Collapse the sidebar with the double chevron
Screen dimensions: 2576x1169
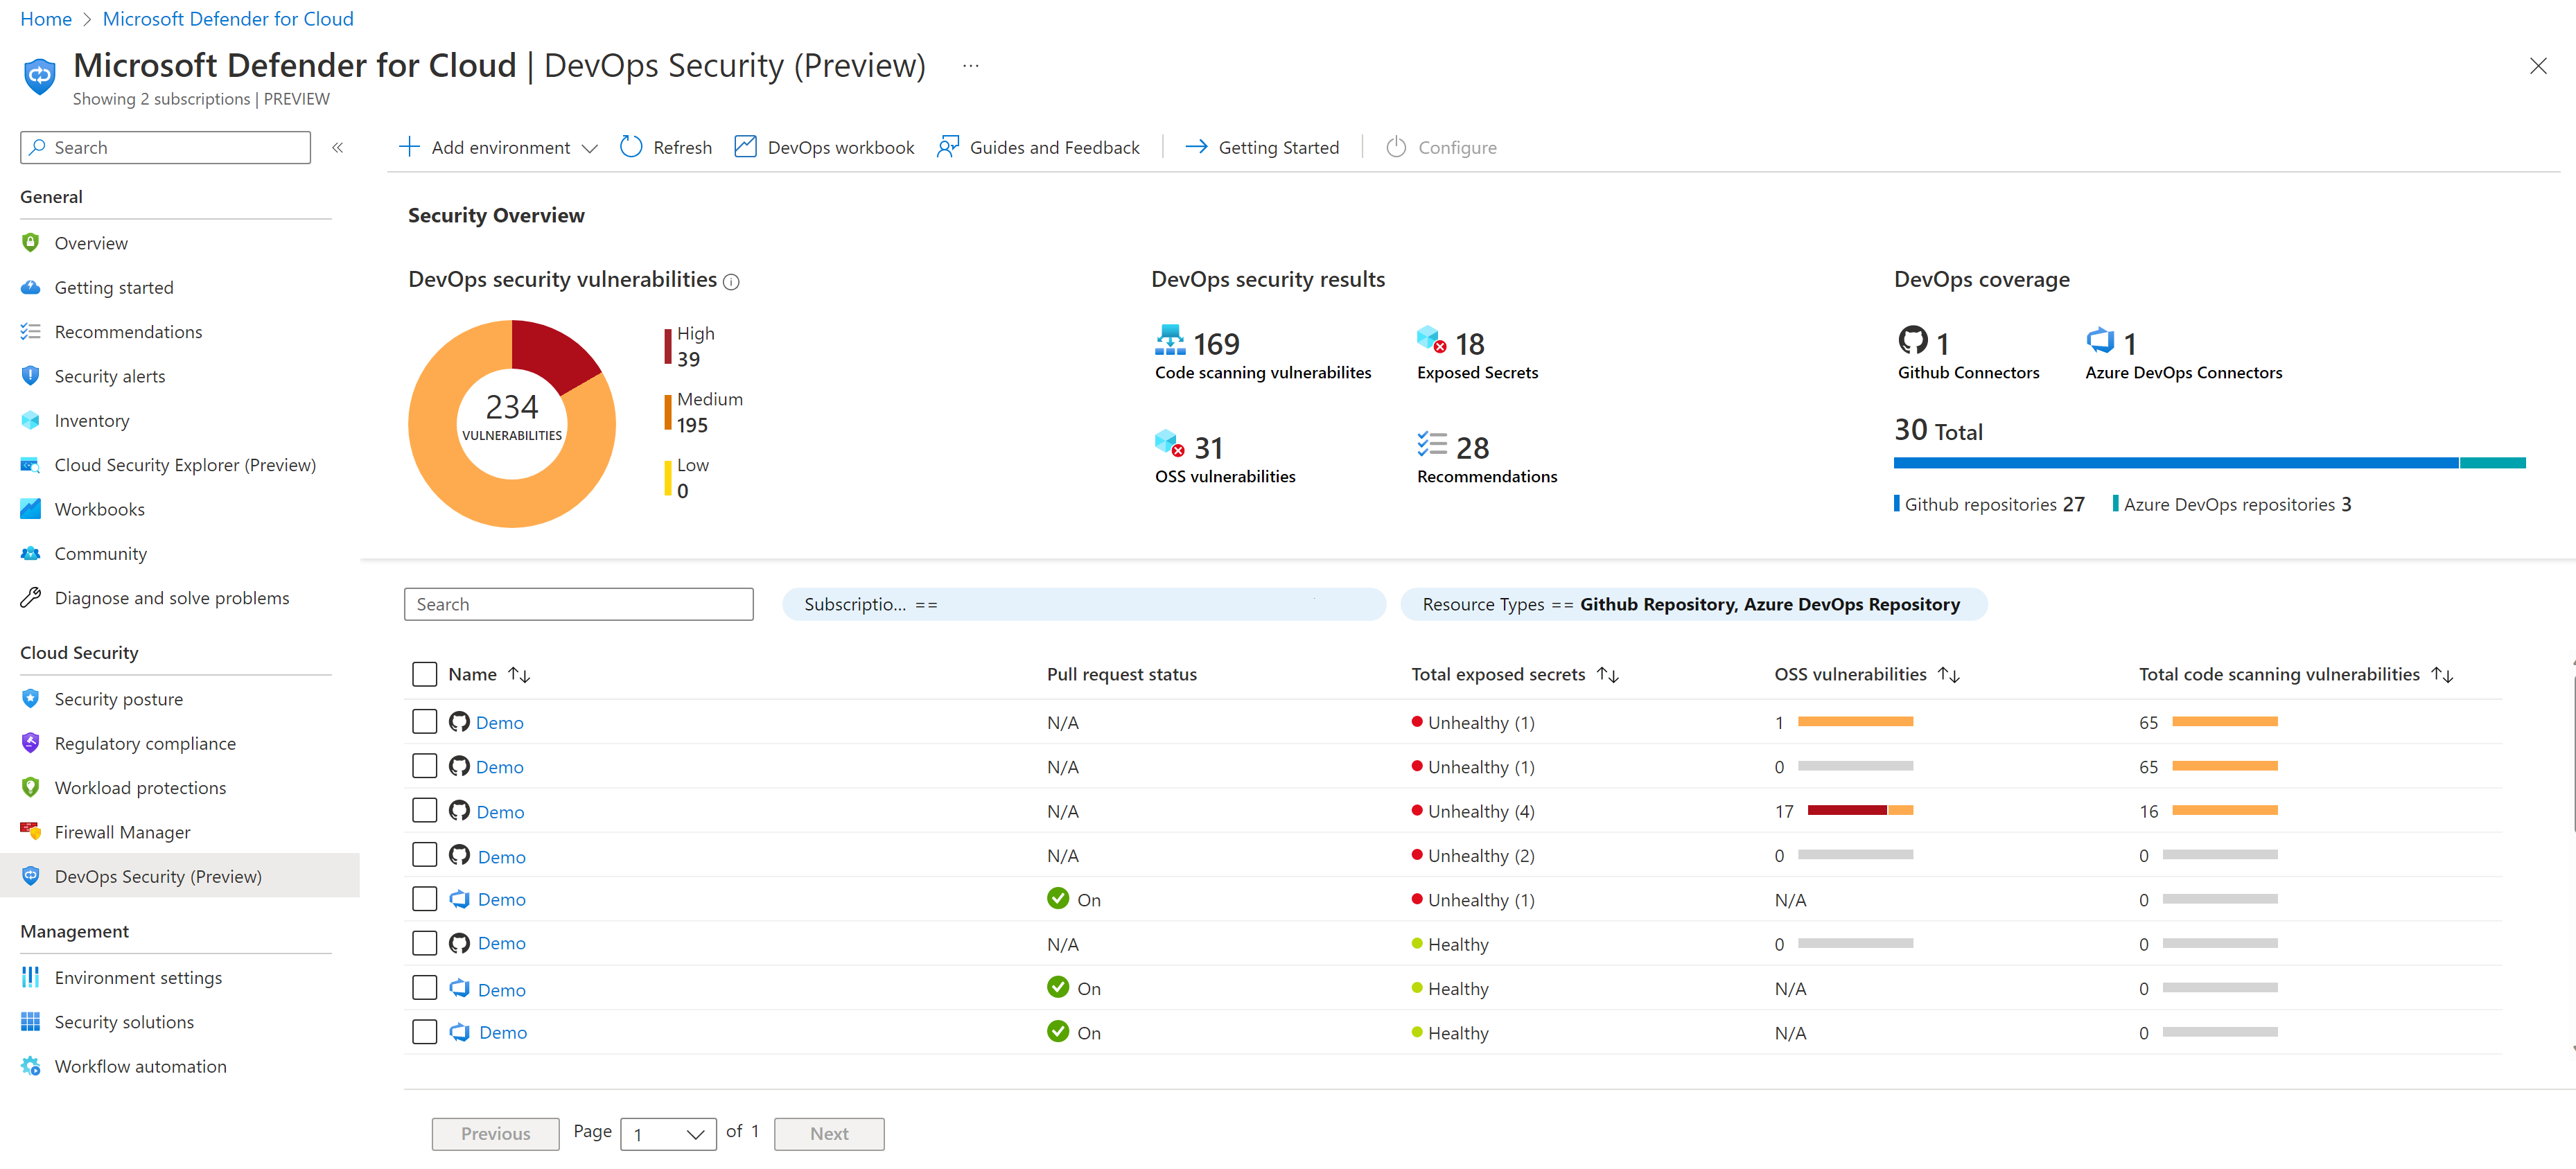tap(338, 147)
